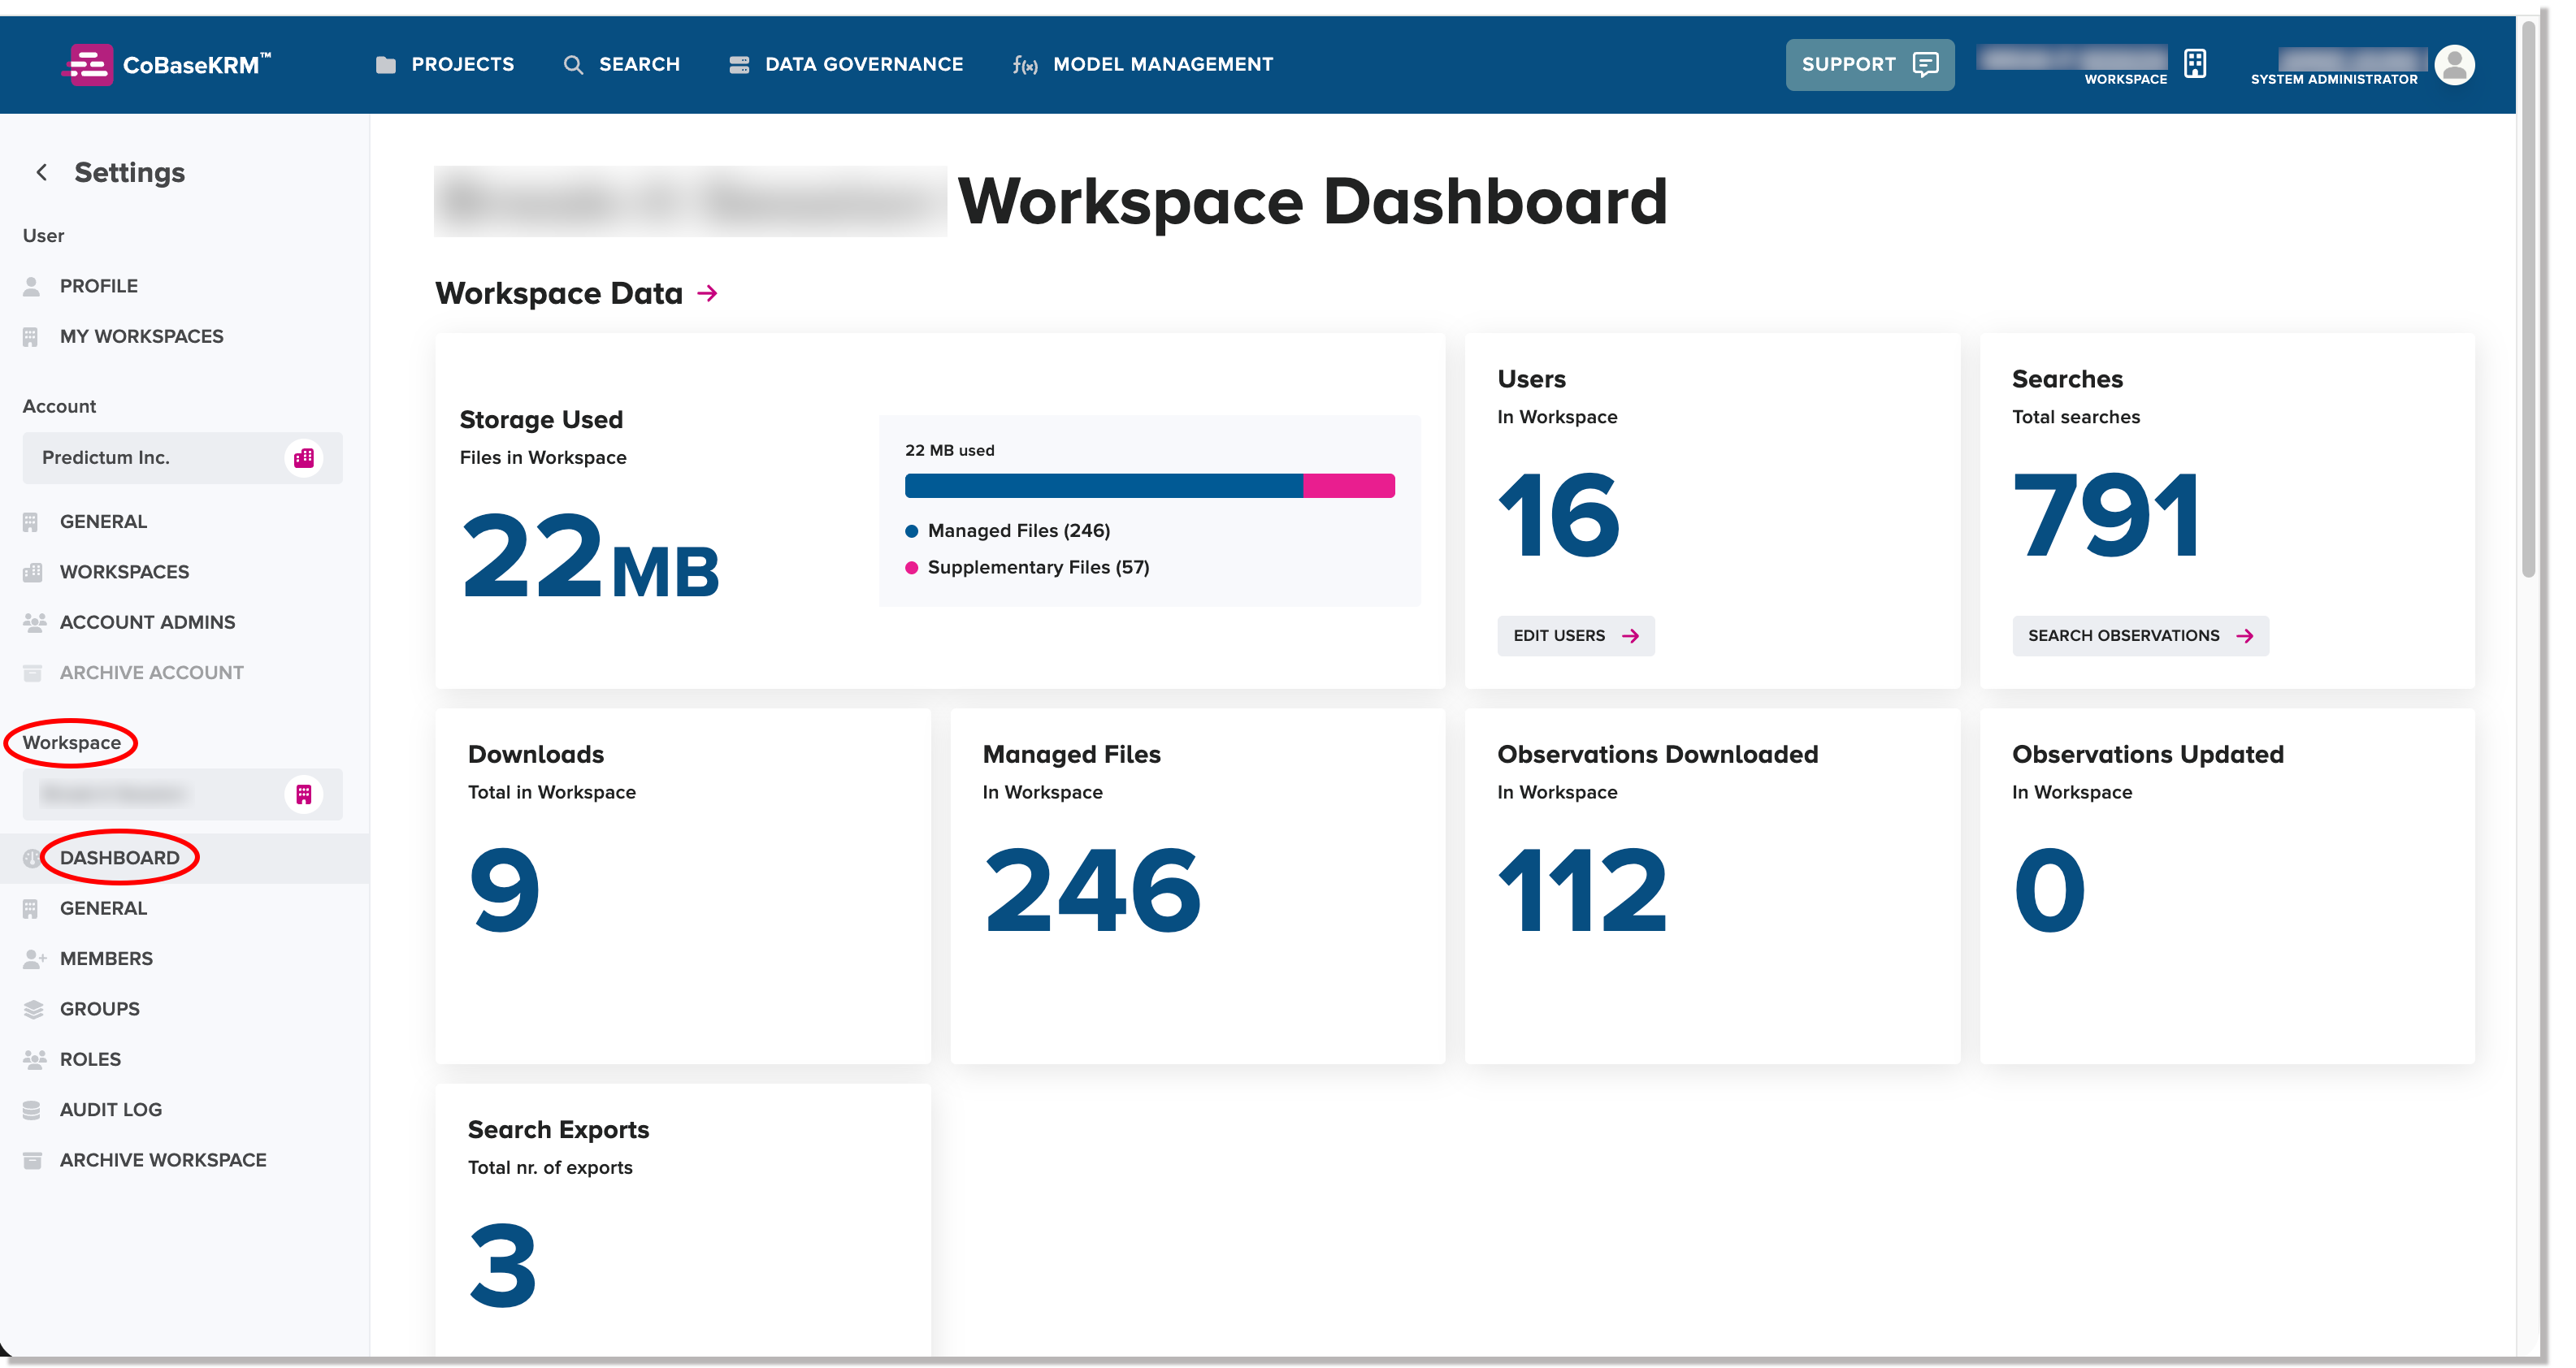
Task: Select Dashboard in workspace sidebar
Action: (185, 858)
